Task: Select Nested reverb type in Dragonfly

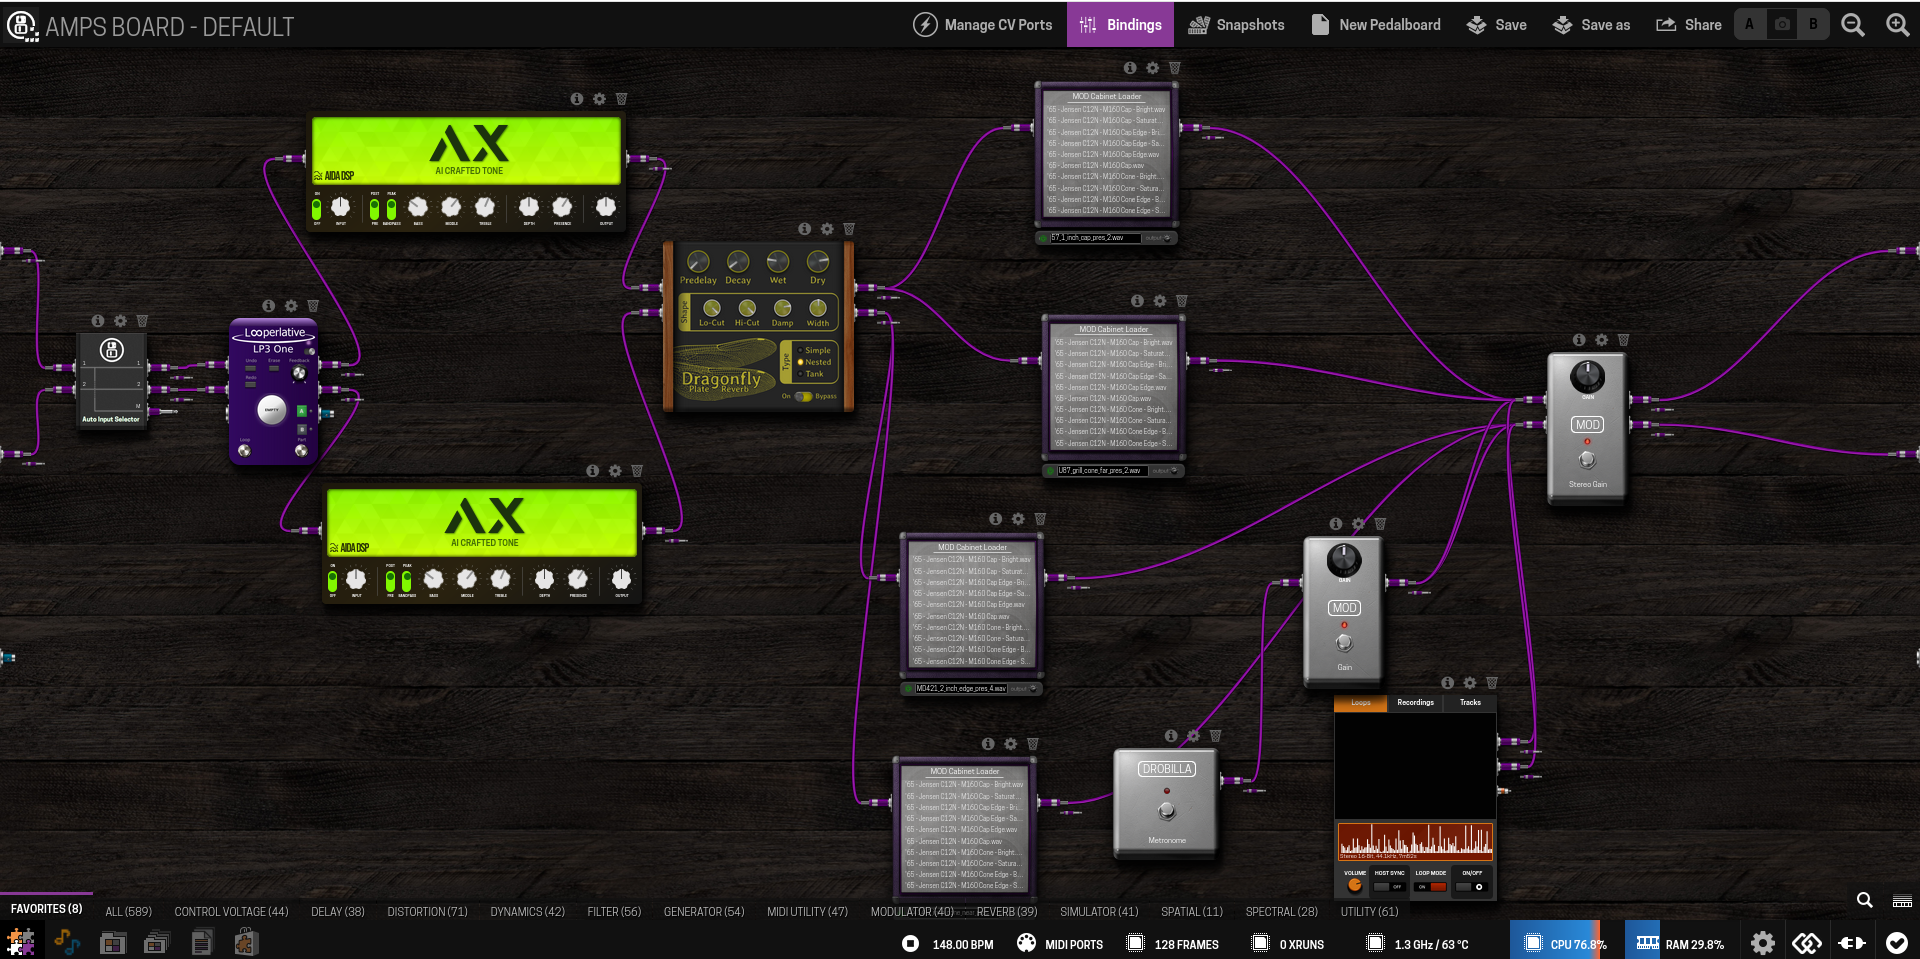Action: 814,362
